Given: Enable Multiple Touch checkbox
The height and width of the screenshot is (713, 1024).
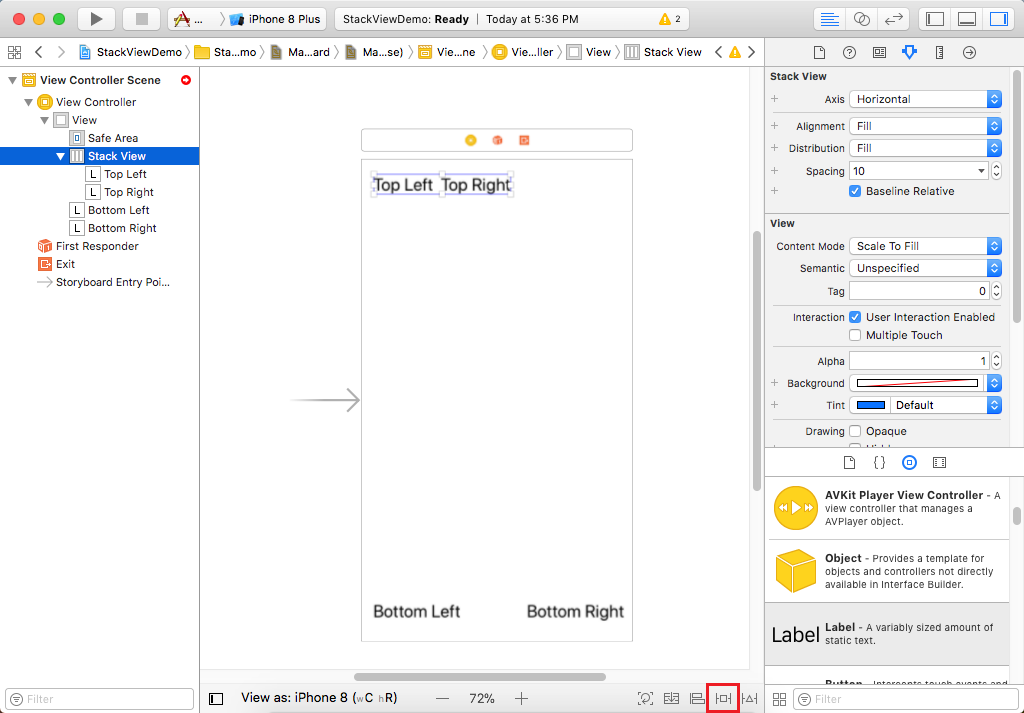Looking at the screenshot, I should pos(855,335).
